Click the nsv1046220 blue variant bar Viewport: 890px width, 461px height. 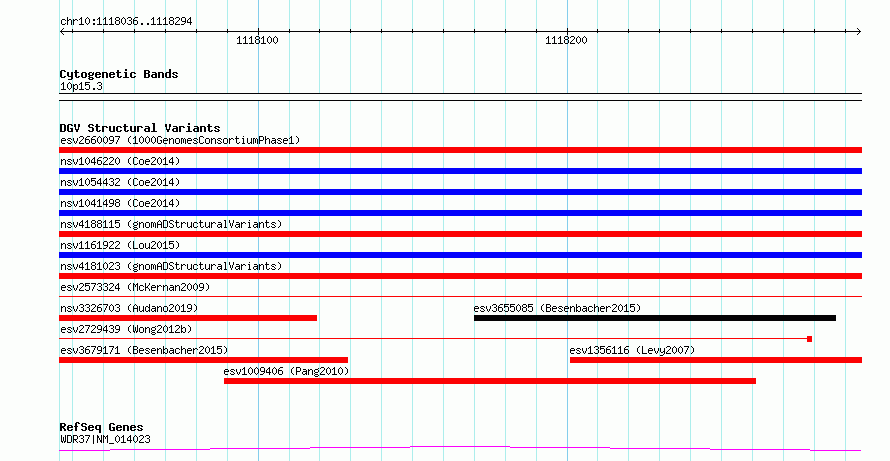[460, 171]
